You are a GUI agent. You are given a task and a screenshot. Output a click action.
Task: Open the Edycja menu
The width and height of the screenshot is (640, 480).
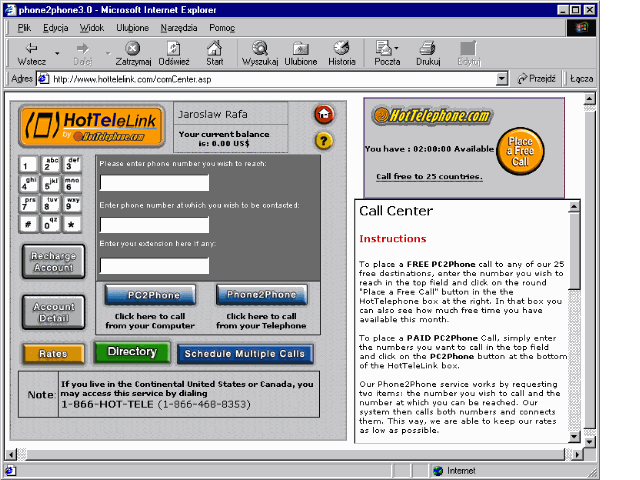56,28
